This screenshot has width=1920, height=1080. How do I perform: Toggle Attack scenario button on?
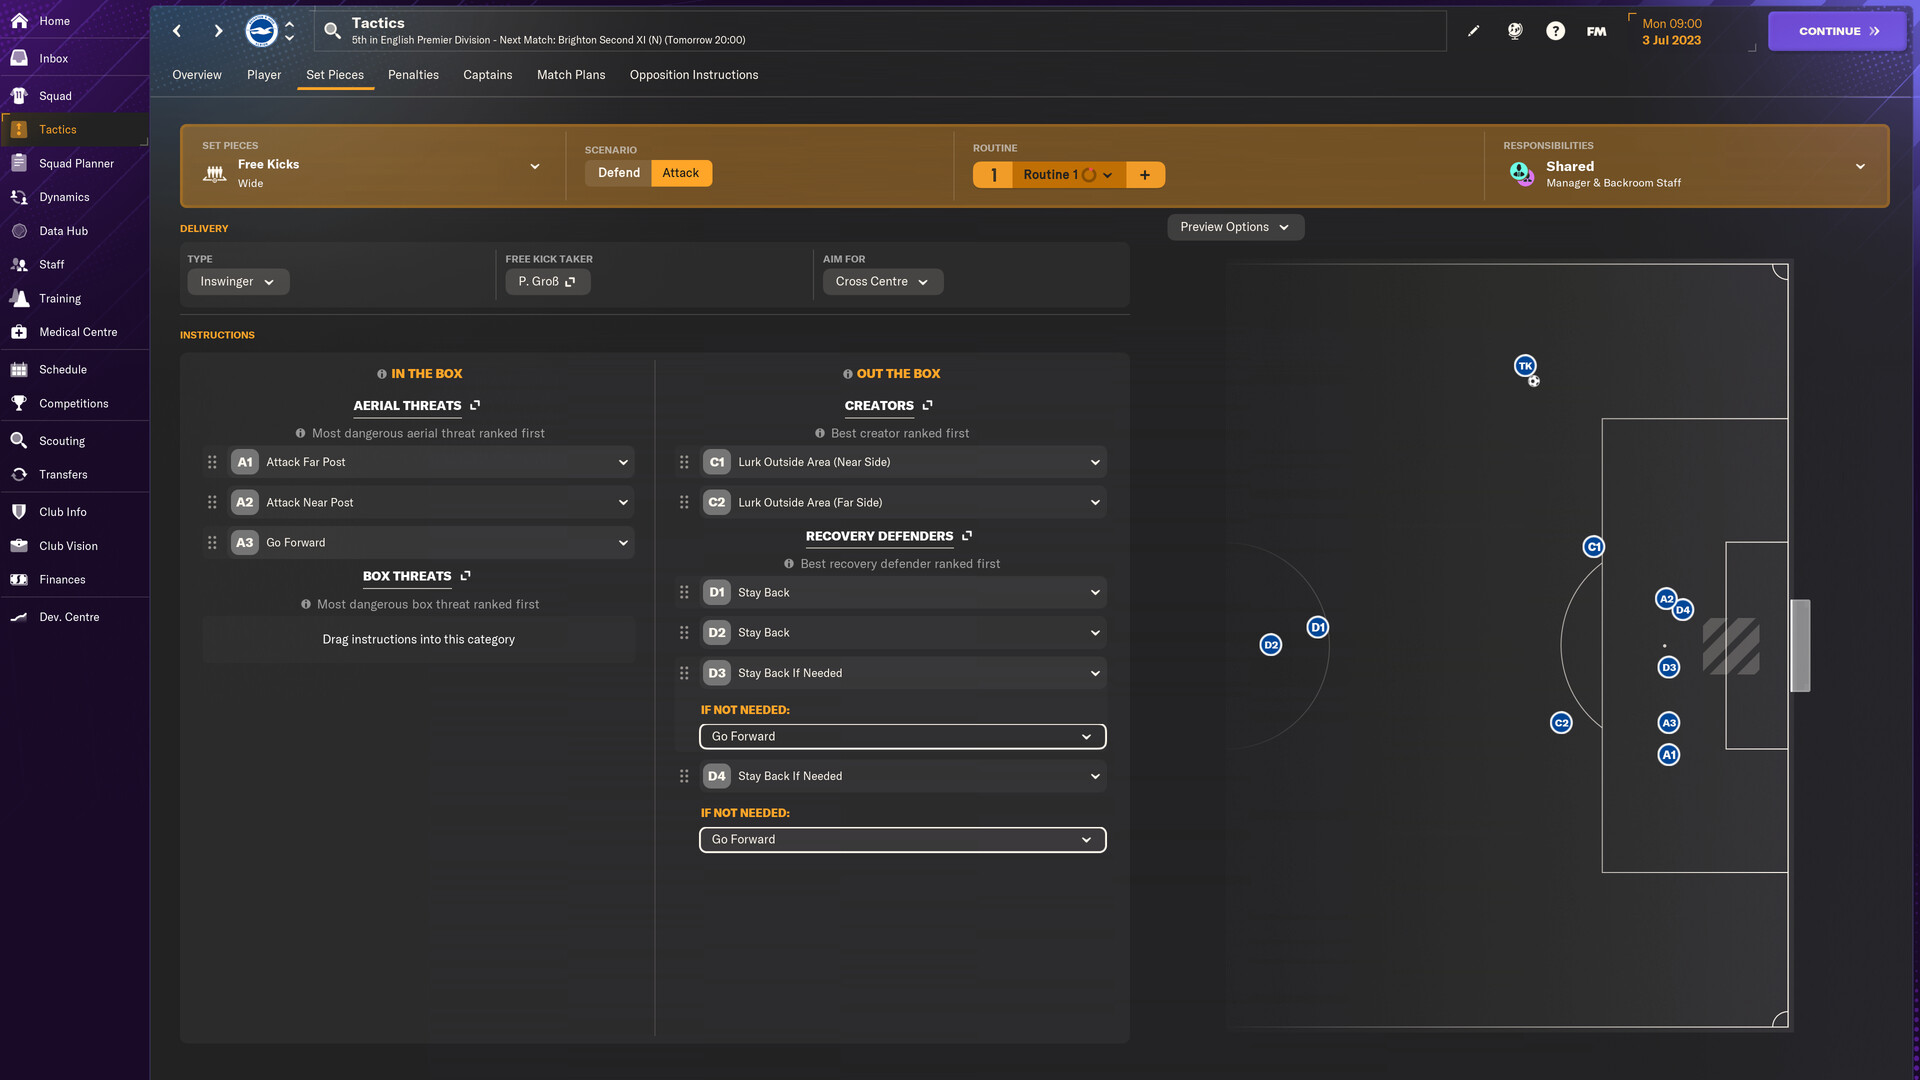[678, 173]
